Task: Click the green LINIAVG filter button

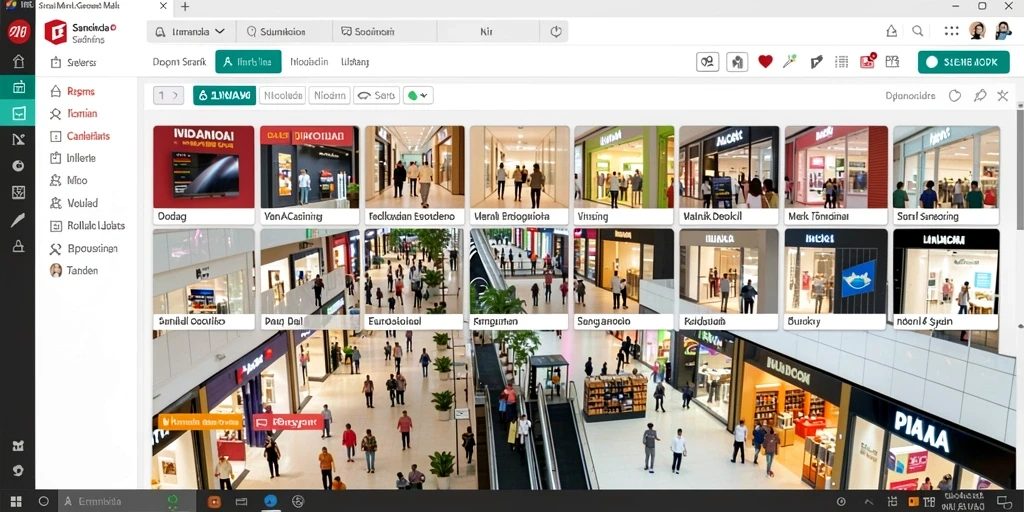Action: pyautogui.click(x=224, y=95)
